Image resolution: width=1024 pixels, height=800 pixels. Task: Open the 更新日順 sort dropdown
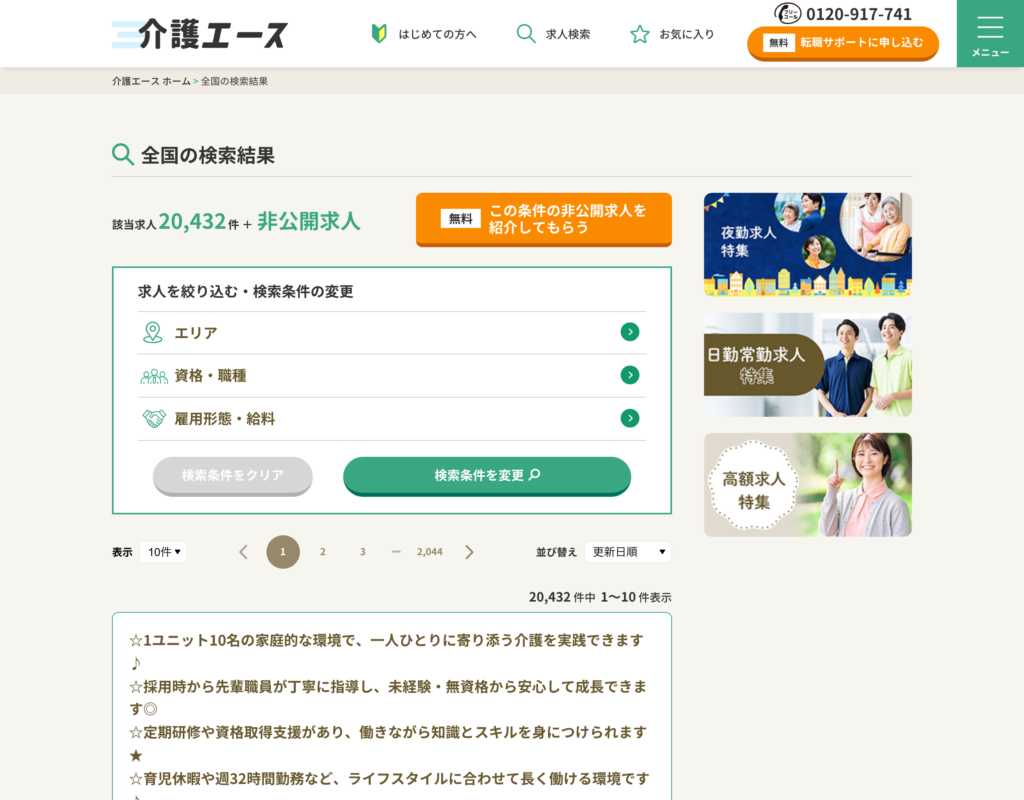click(628, 552)
